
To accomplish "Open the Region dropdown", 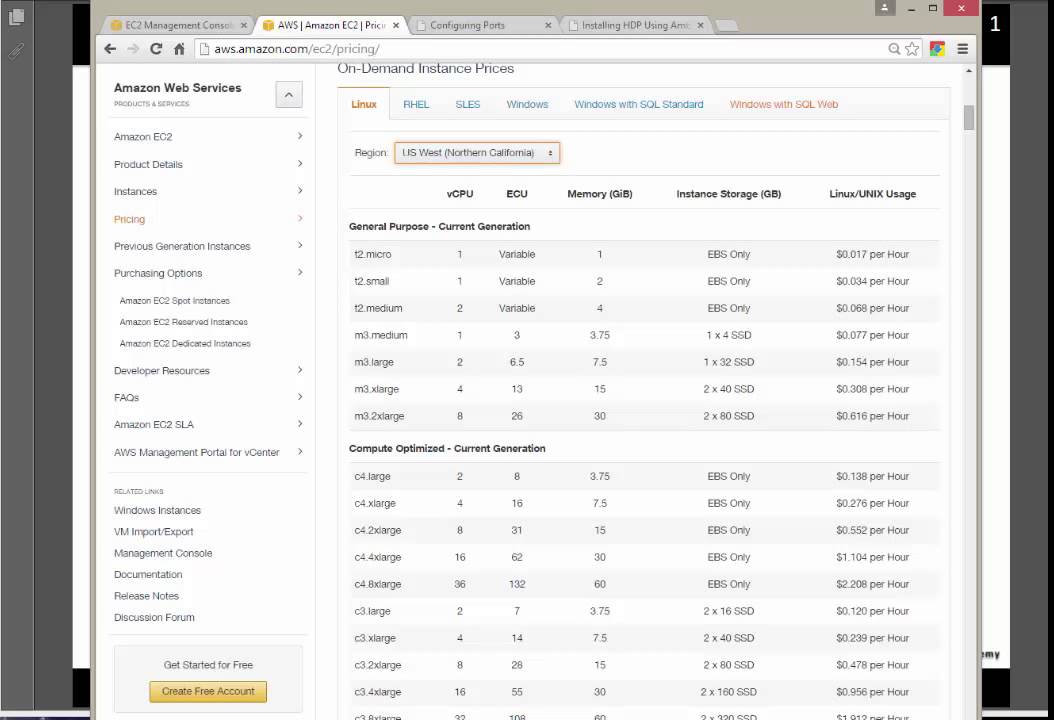I will coord(477,153).
